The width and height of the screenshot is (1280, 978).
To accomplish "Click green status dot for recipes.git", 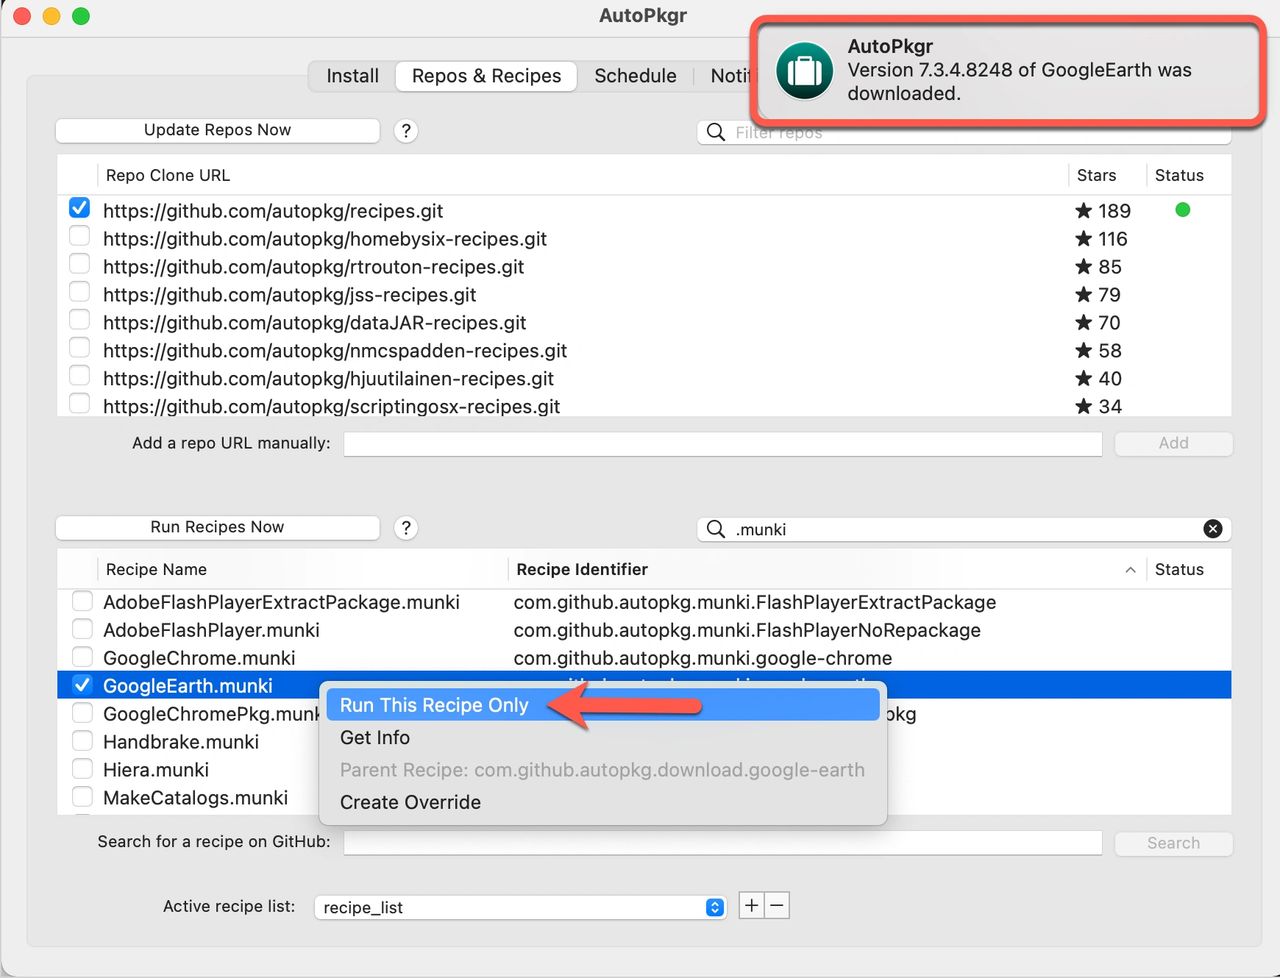I will tap(1183, 210).
